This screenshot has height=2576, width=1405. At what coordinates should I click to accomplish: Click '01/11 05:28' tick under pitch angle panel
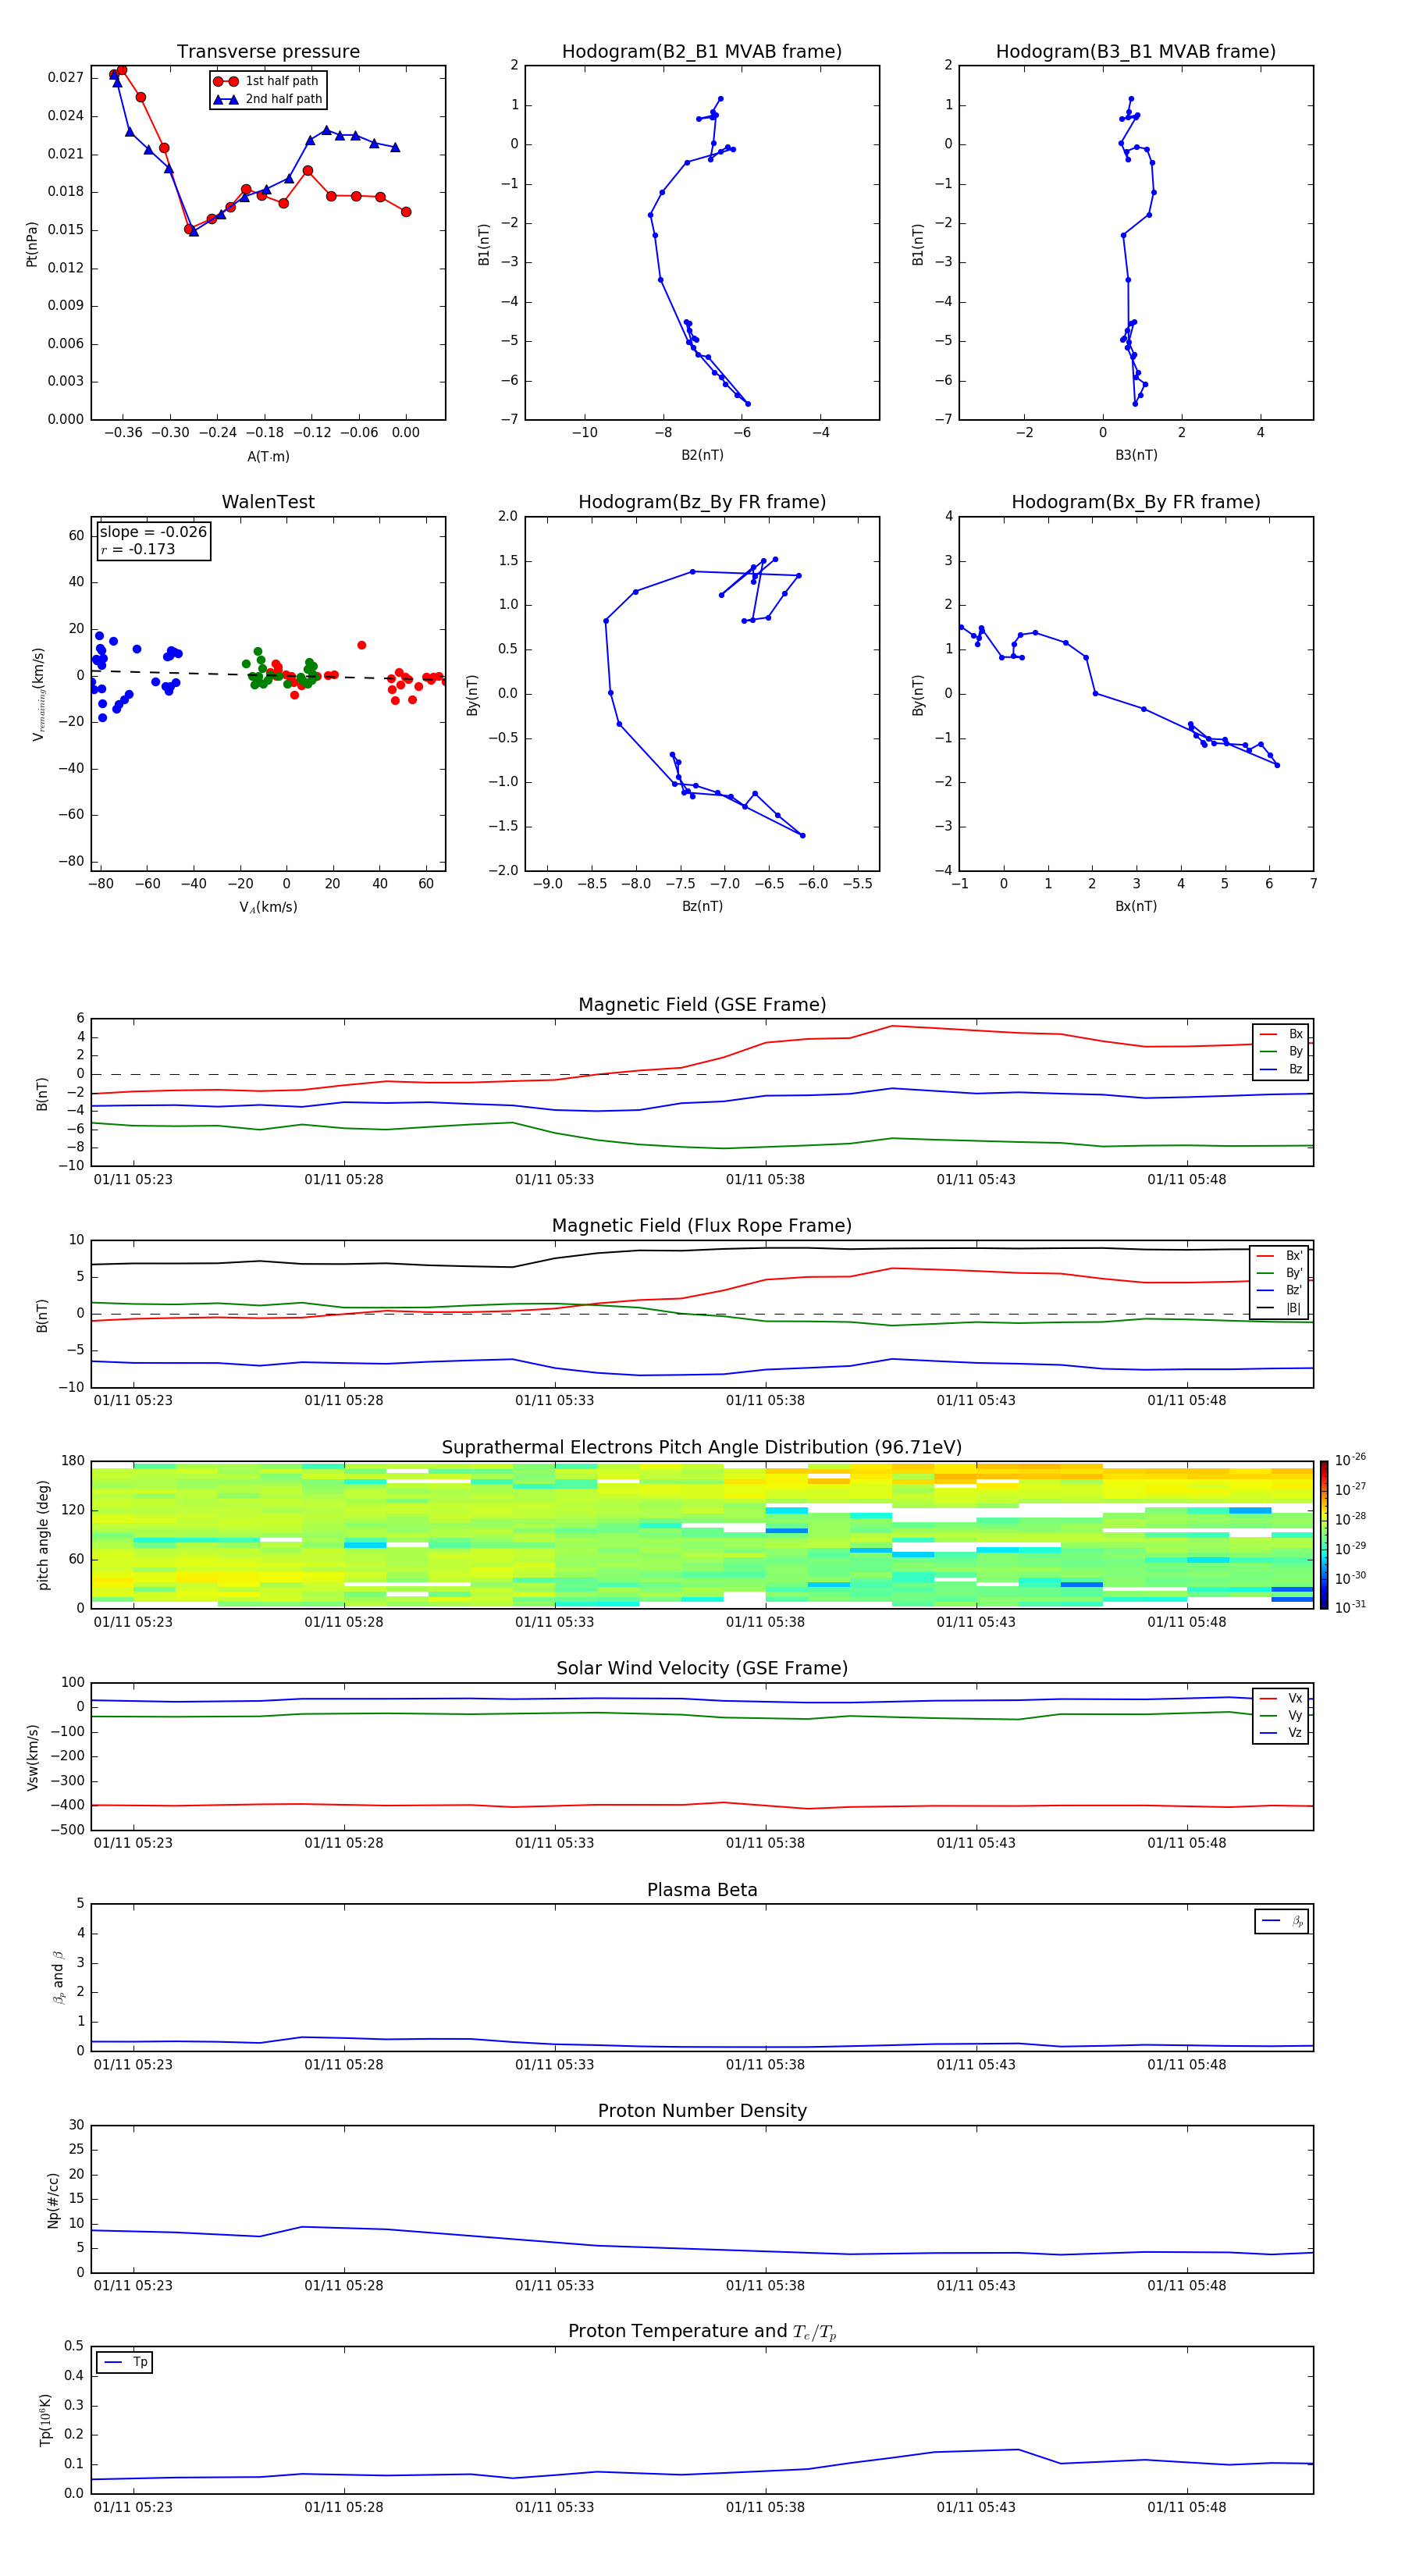(344, 1622)
